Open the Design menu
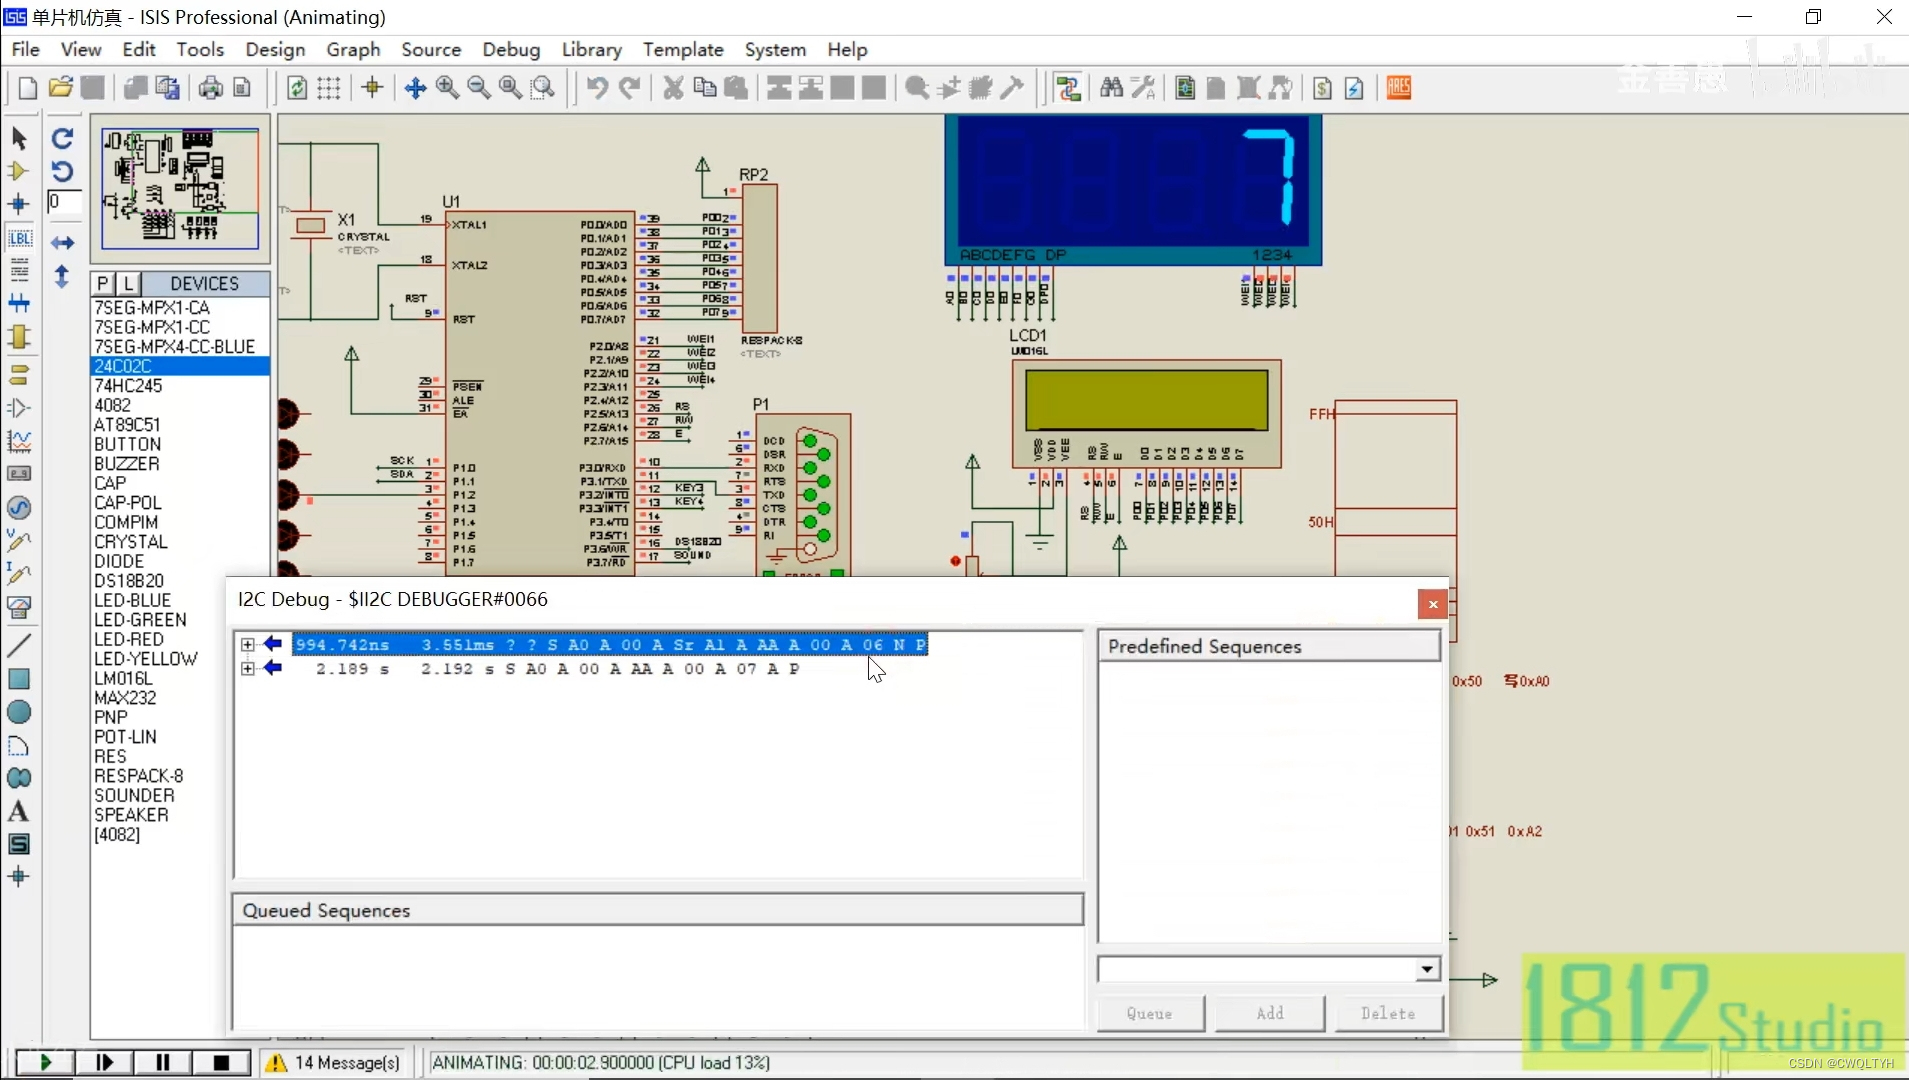This screenshot has height=1080, width=1909. pos(275,49)
